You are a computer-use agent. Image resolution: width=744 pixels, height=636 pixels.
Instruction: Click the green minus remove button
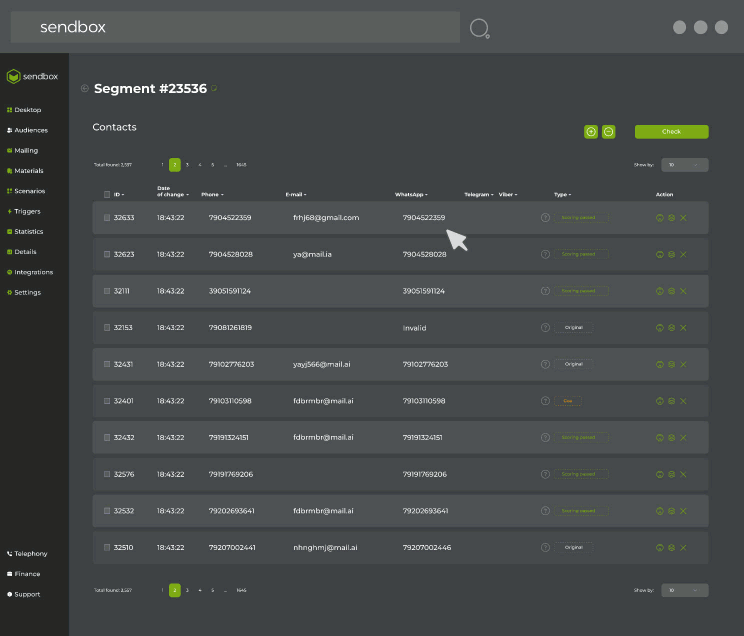[609, 132]
